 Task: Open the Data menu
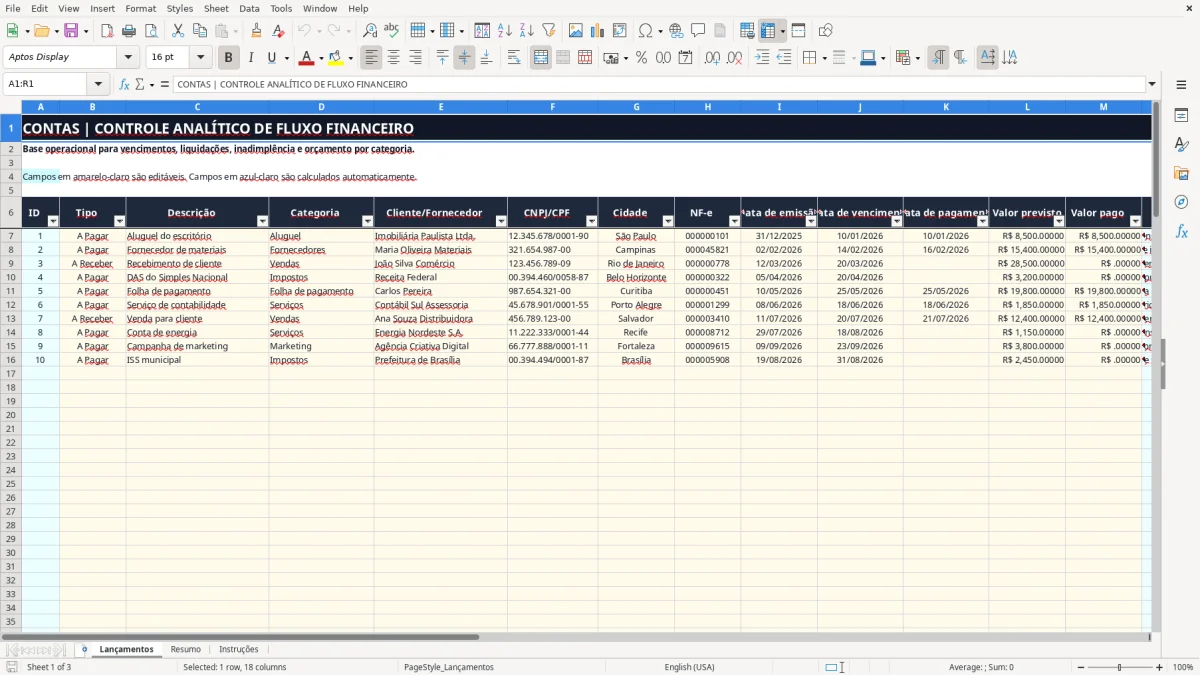click(249, 8)
